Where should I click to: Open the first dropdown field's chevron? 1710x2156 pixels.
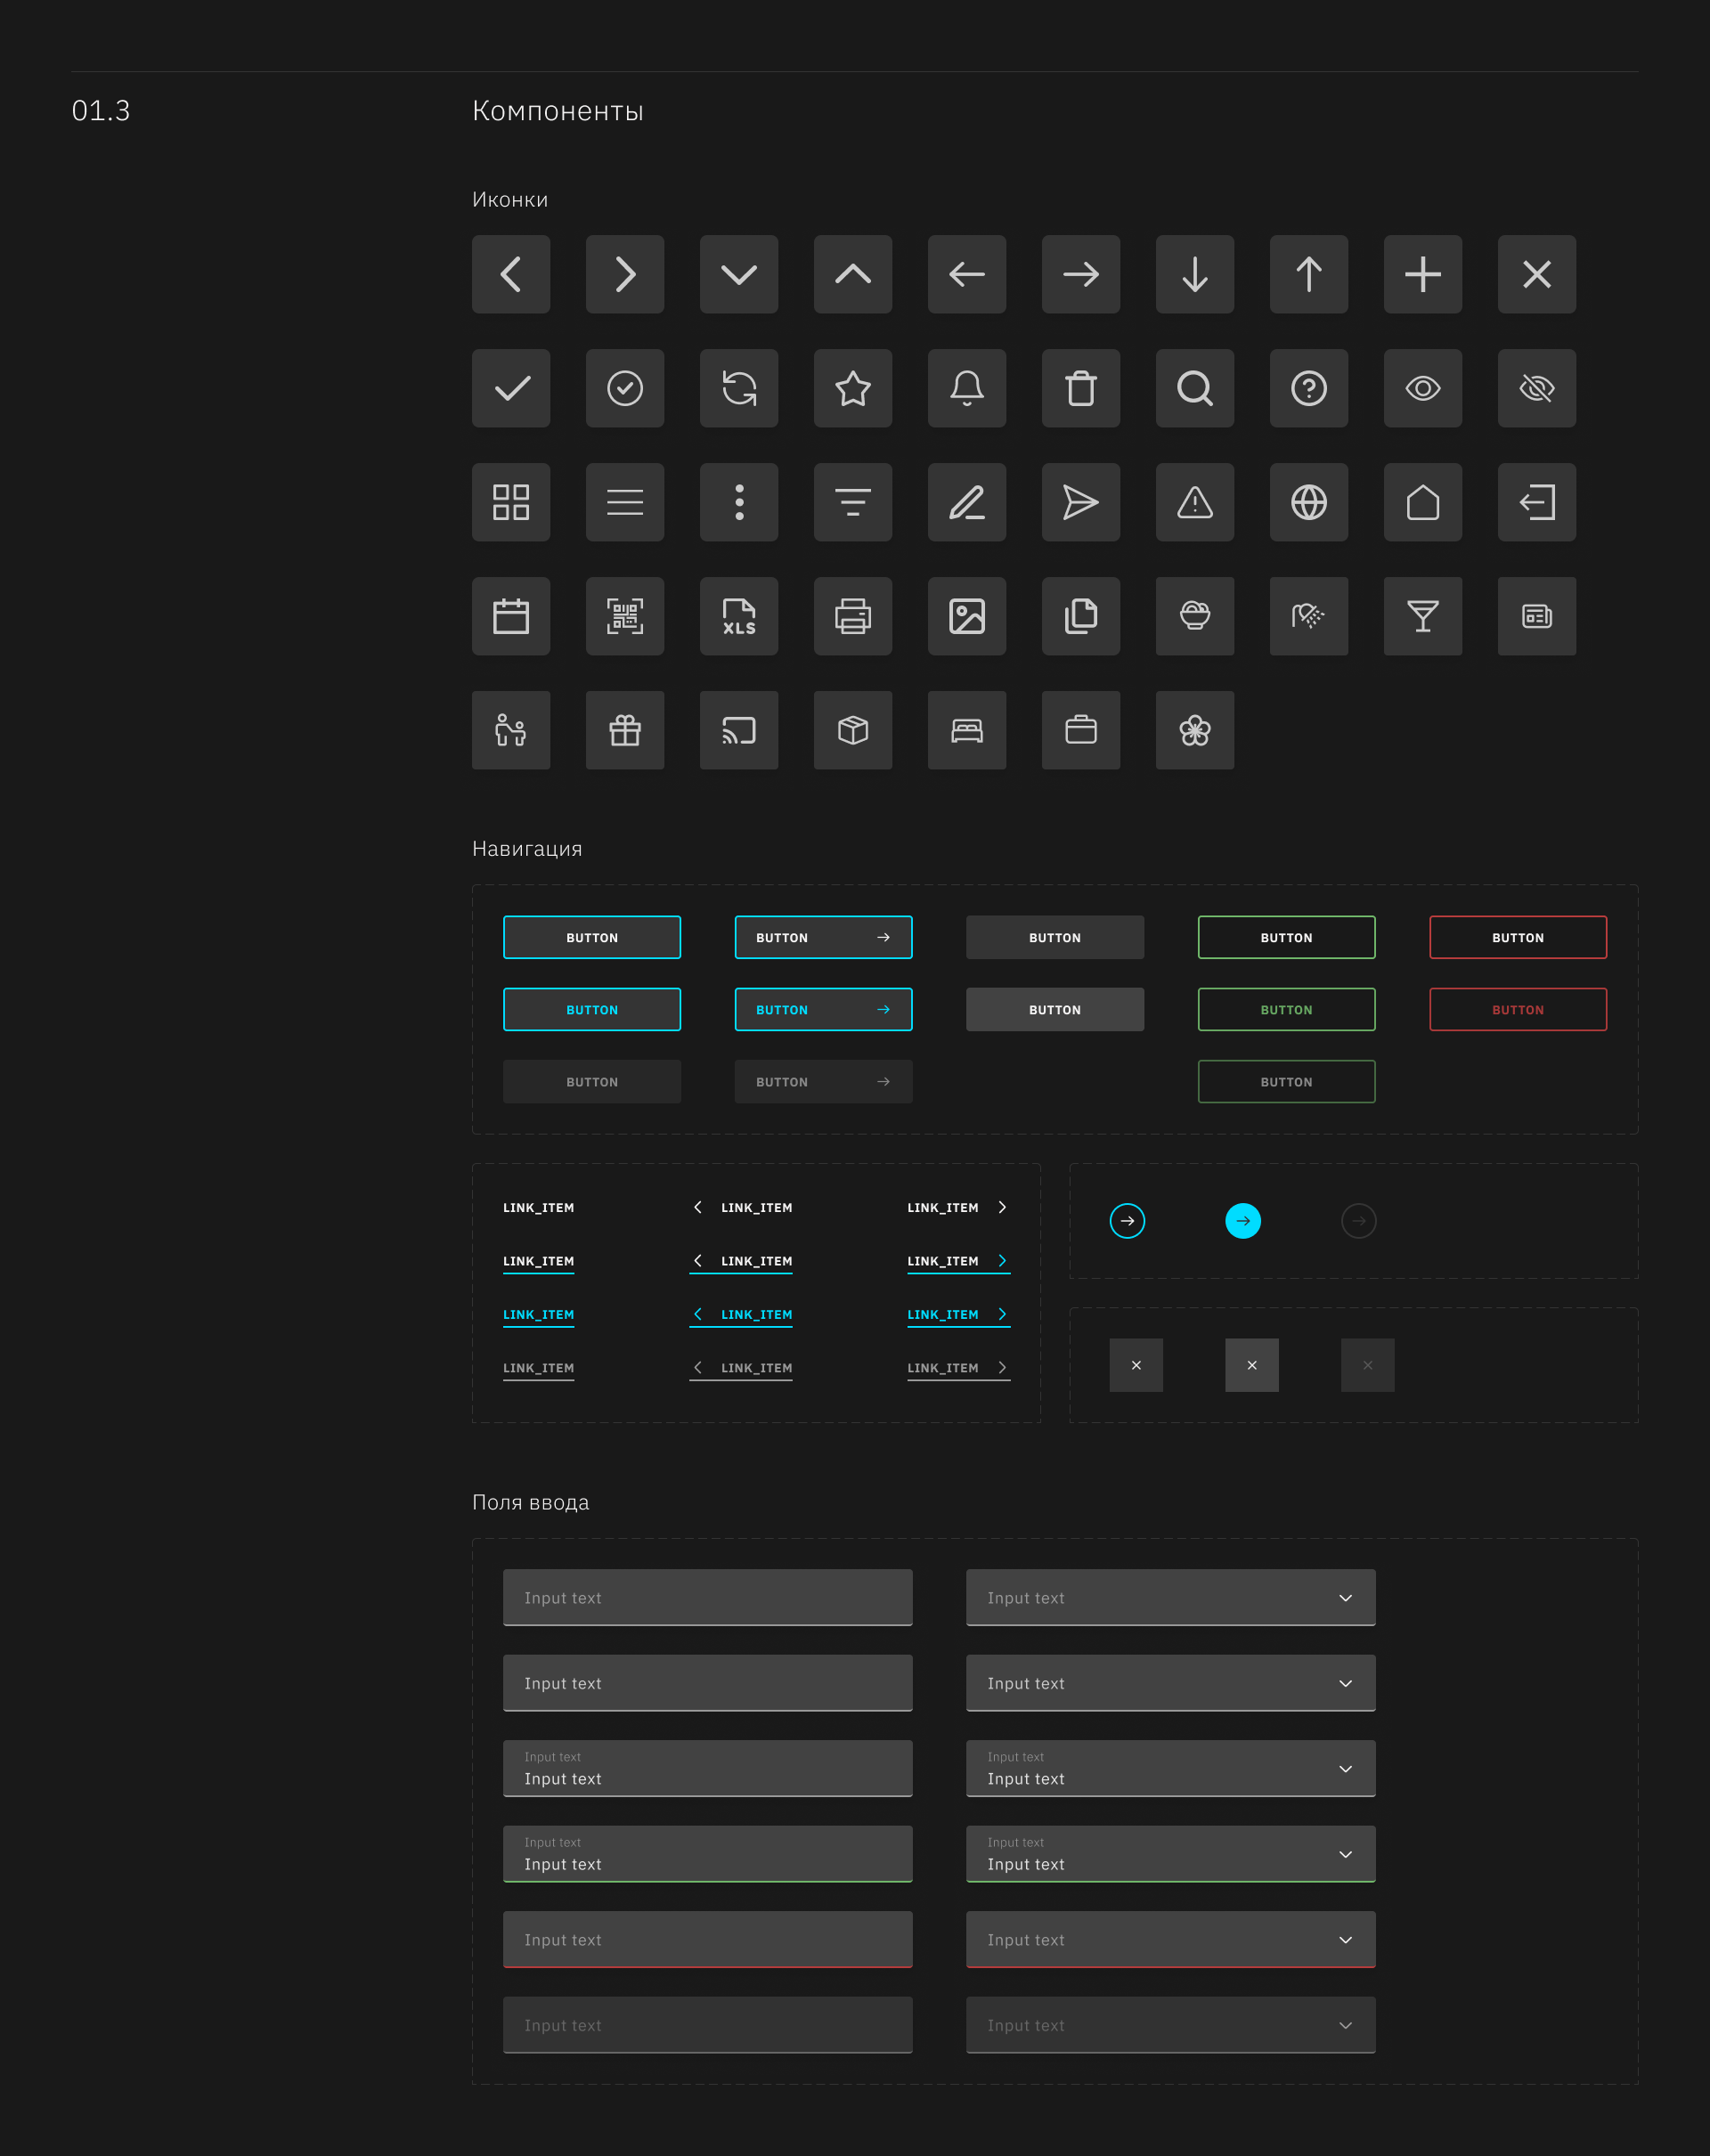click(x=1346, y=1598)
